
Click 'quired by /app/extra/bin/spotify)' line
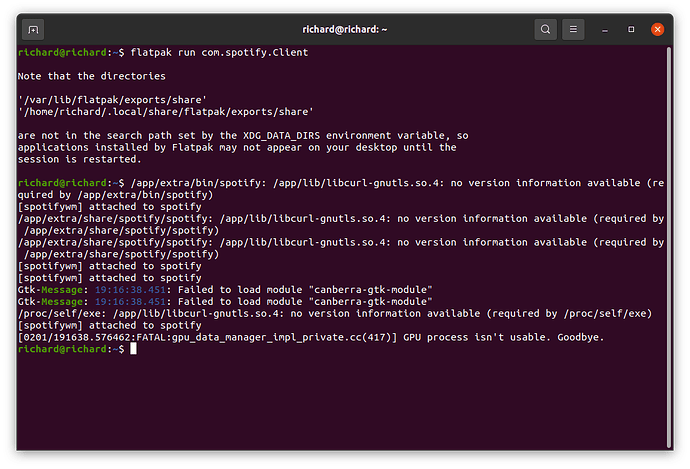click(115, 195)
